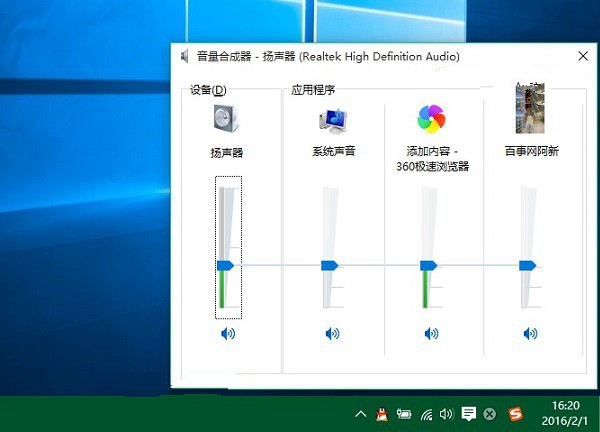
Task: Mute the Speakers (扬声器) device
Action: click(228, 333)
